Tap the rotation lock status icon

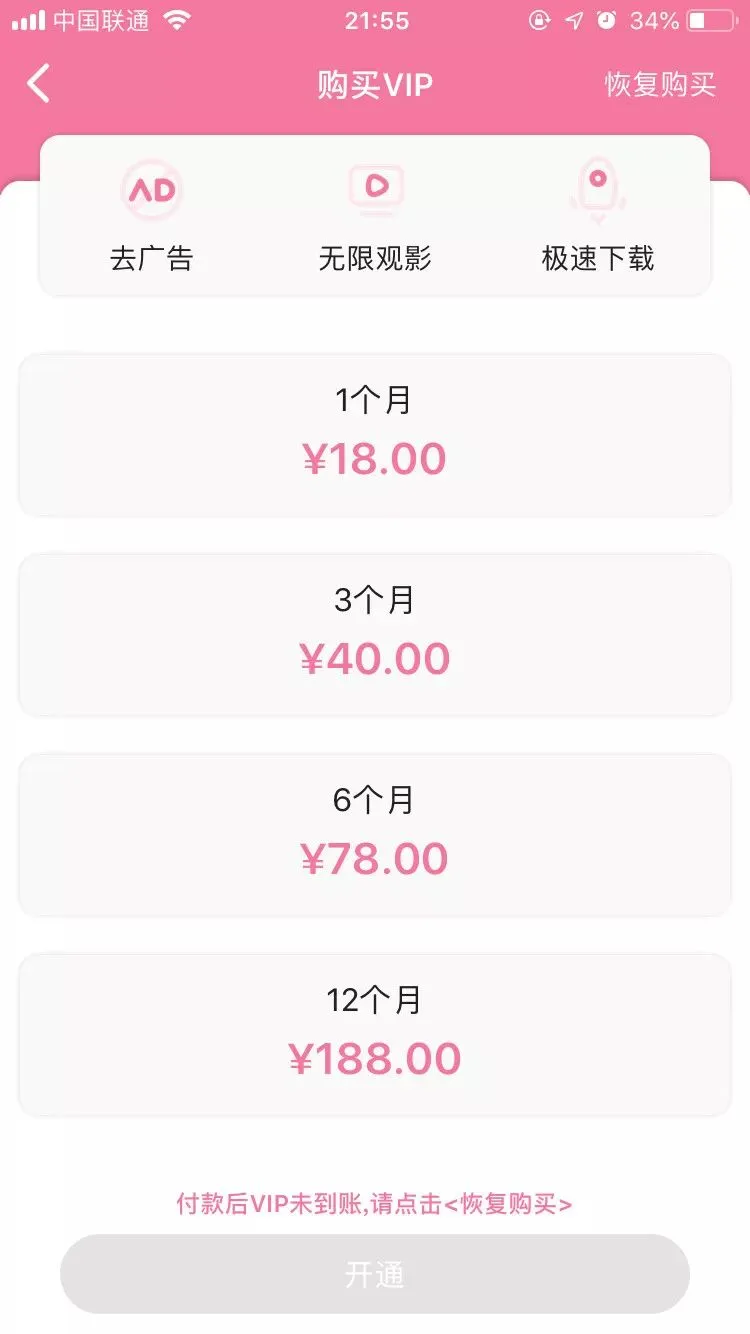(540, 21)
